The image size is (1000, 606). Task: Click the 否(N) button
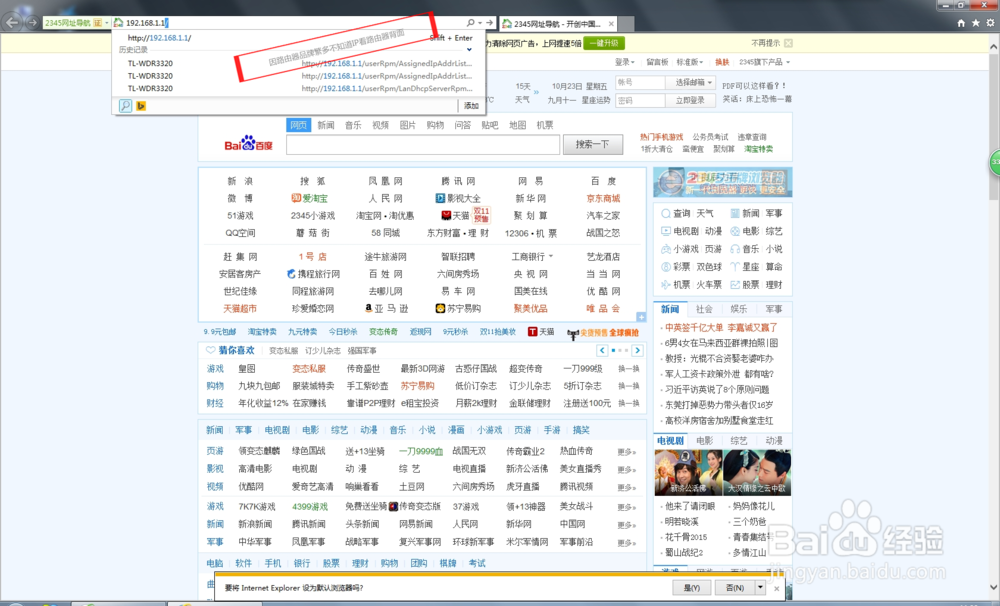(x=735, y=588)
